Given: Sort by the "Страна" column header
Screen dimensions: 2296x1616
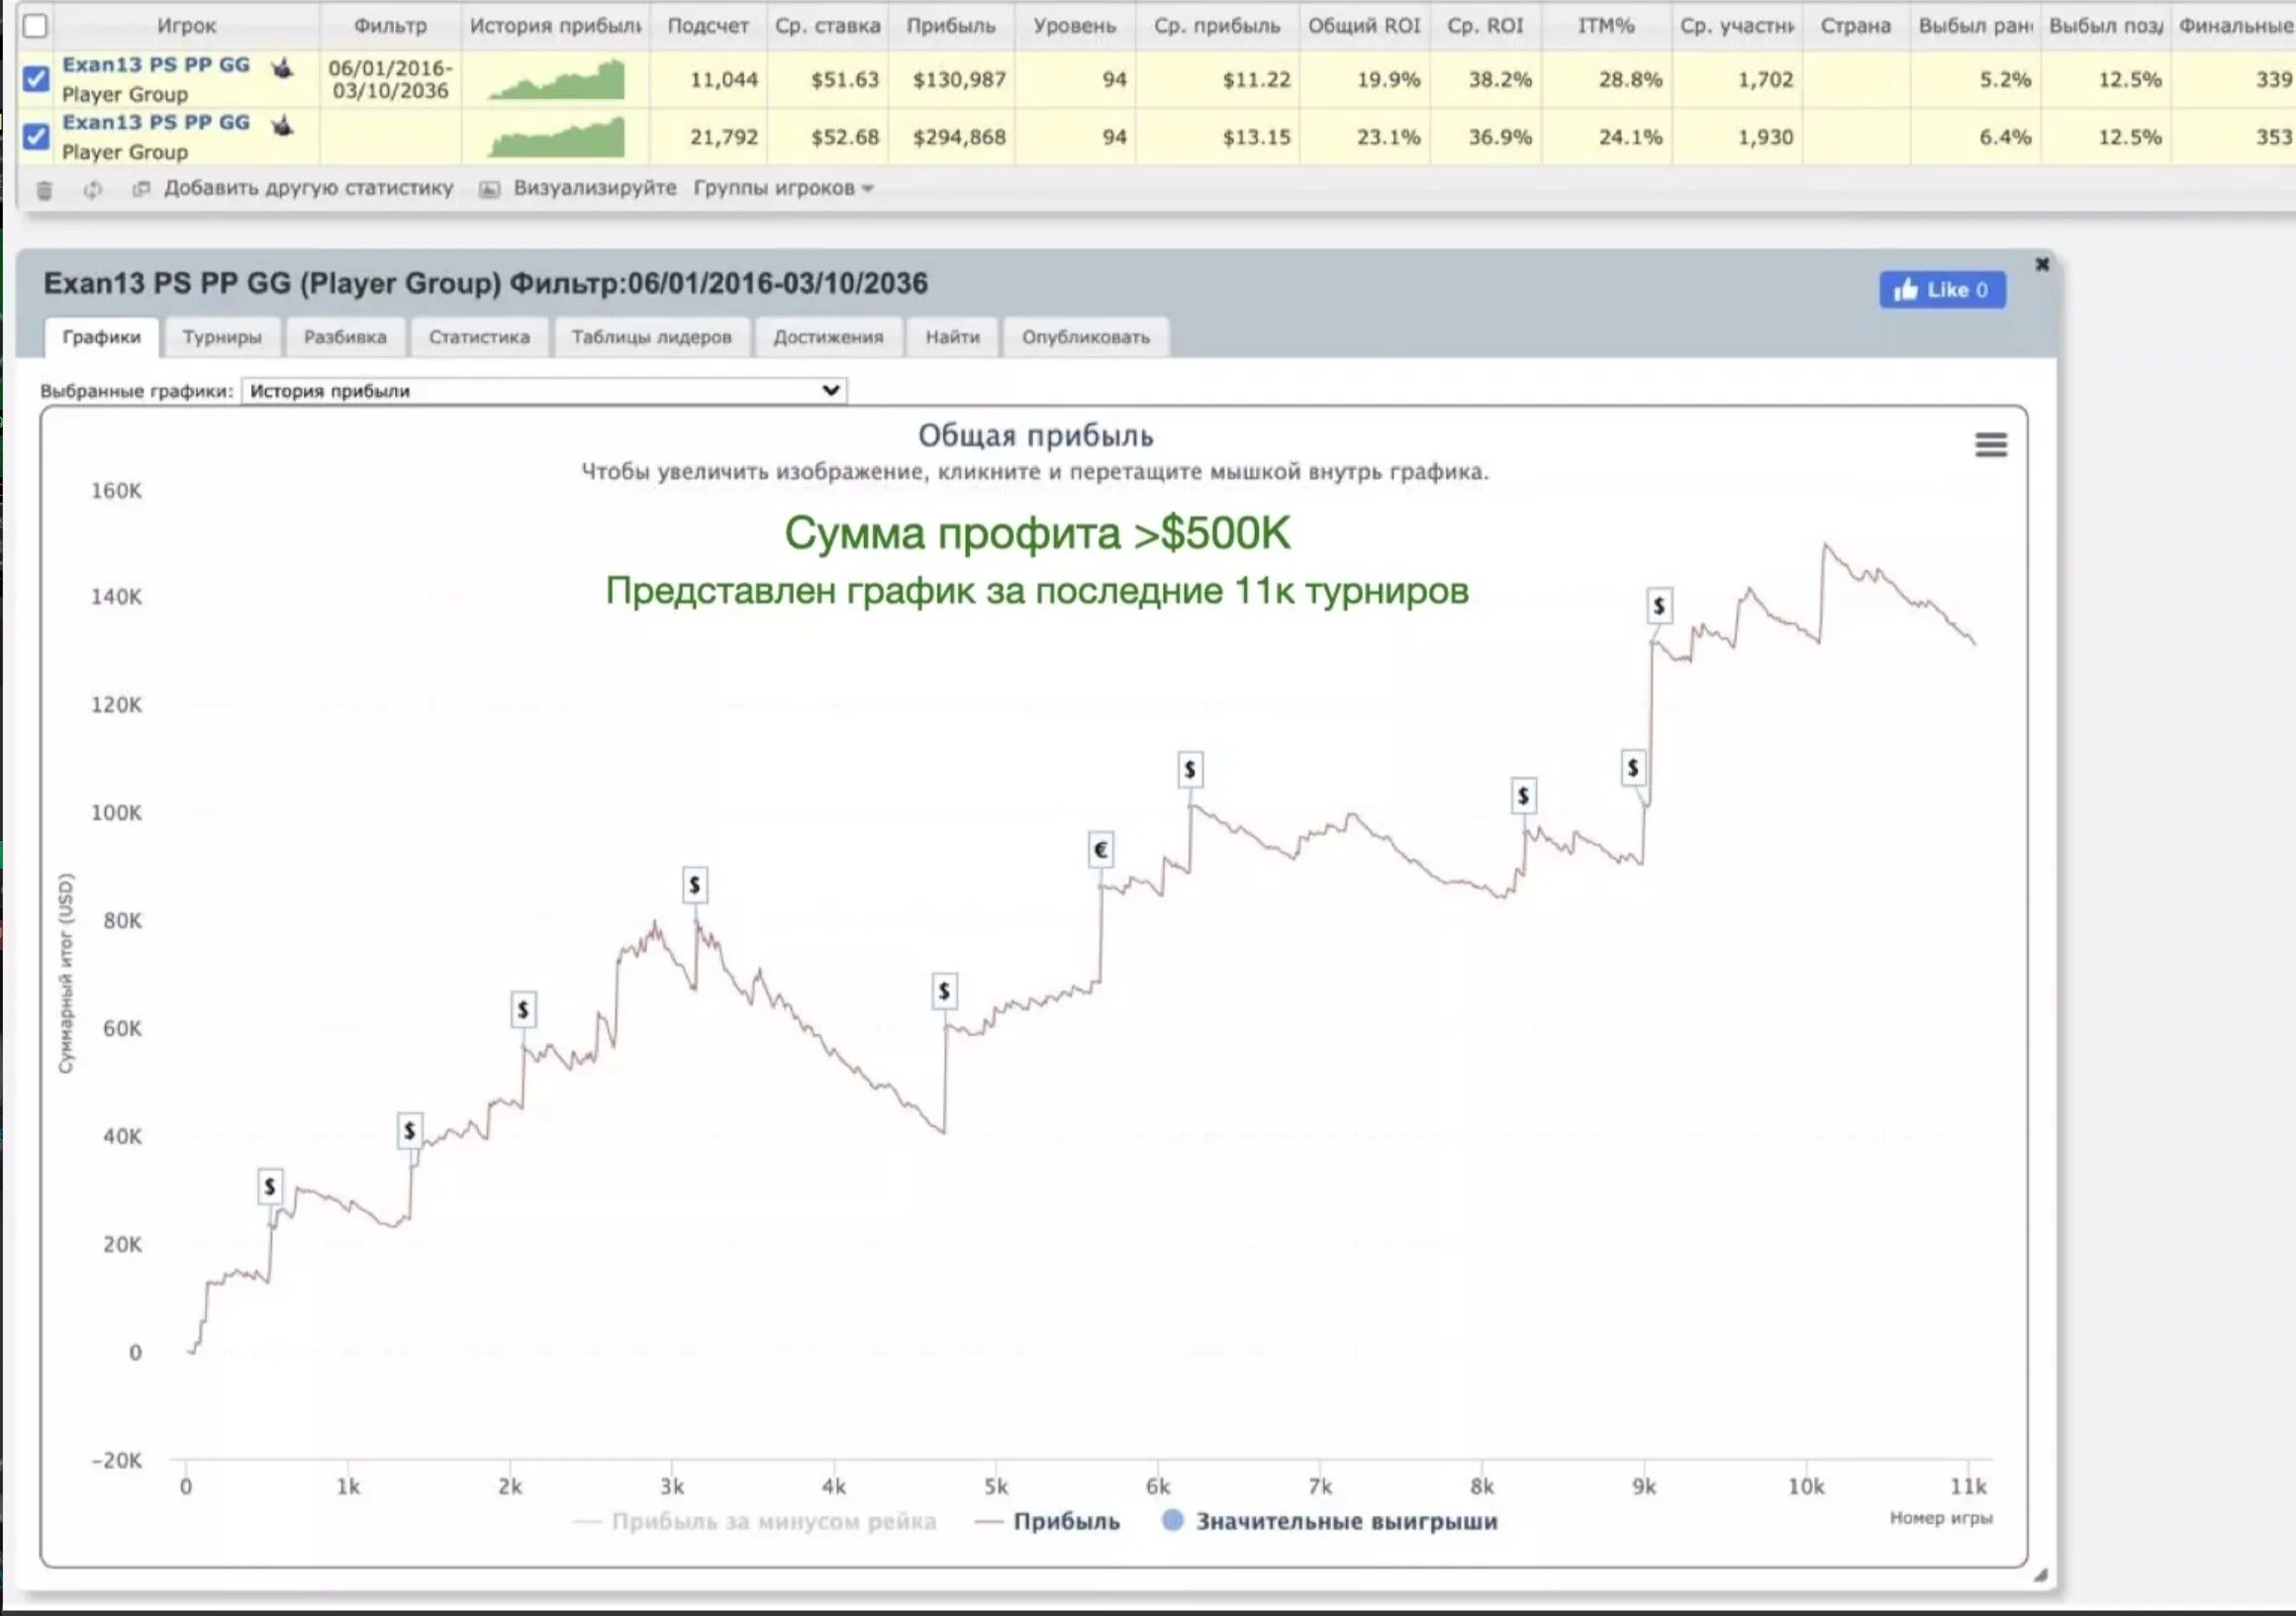Looking at the screenshot, I should click(x=1855, y=26).
